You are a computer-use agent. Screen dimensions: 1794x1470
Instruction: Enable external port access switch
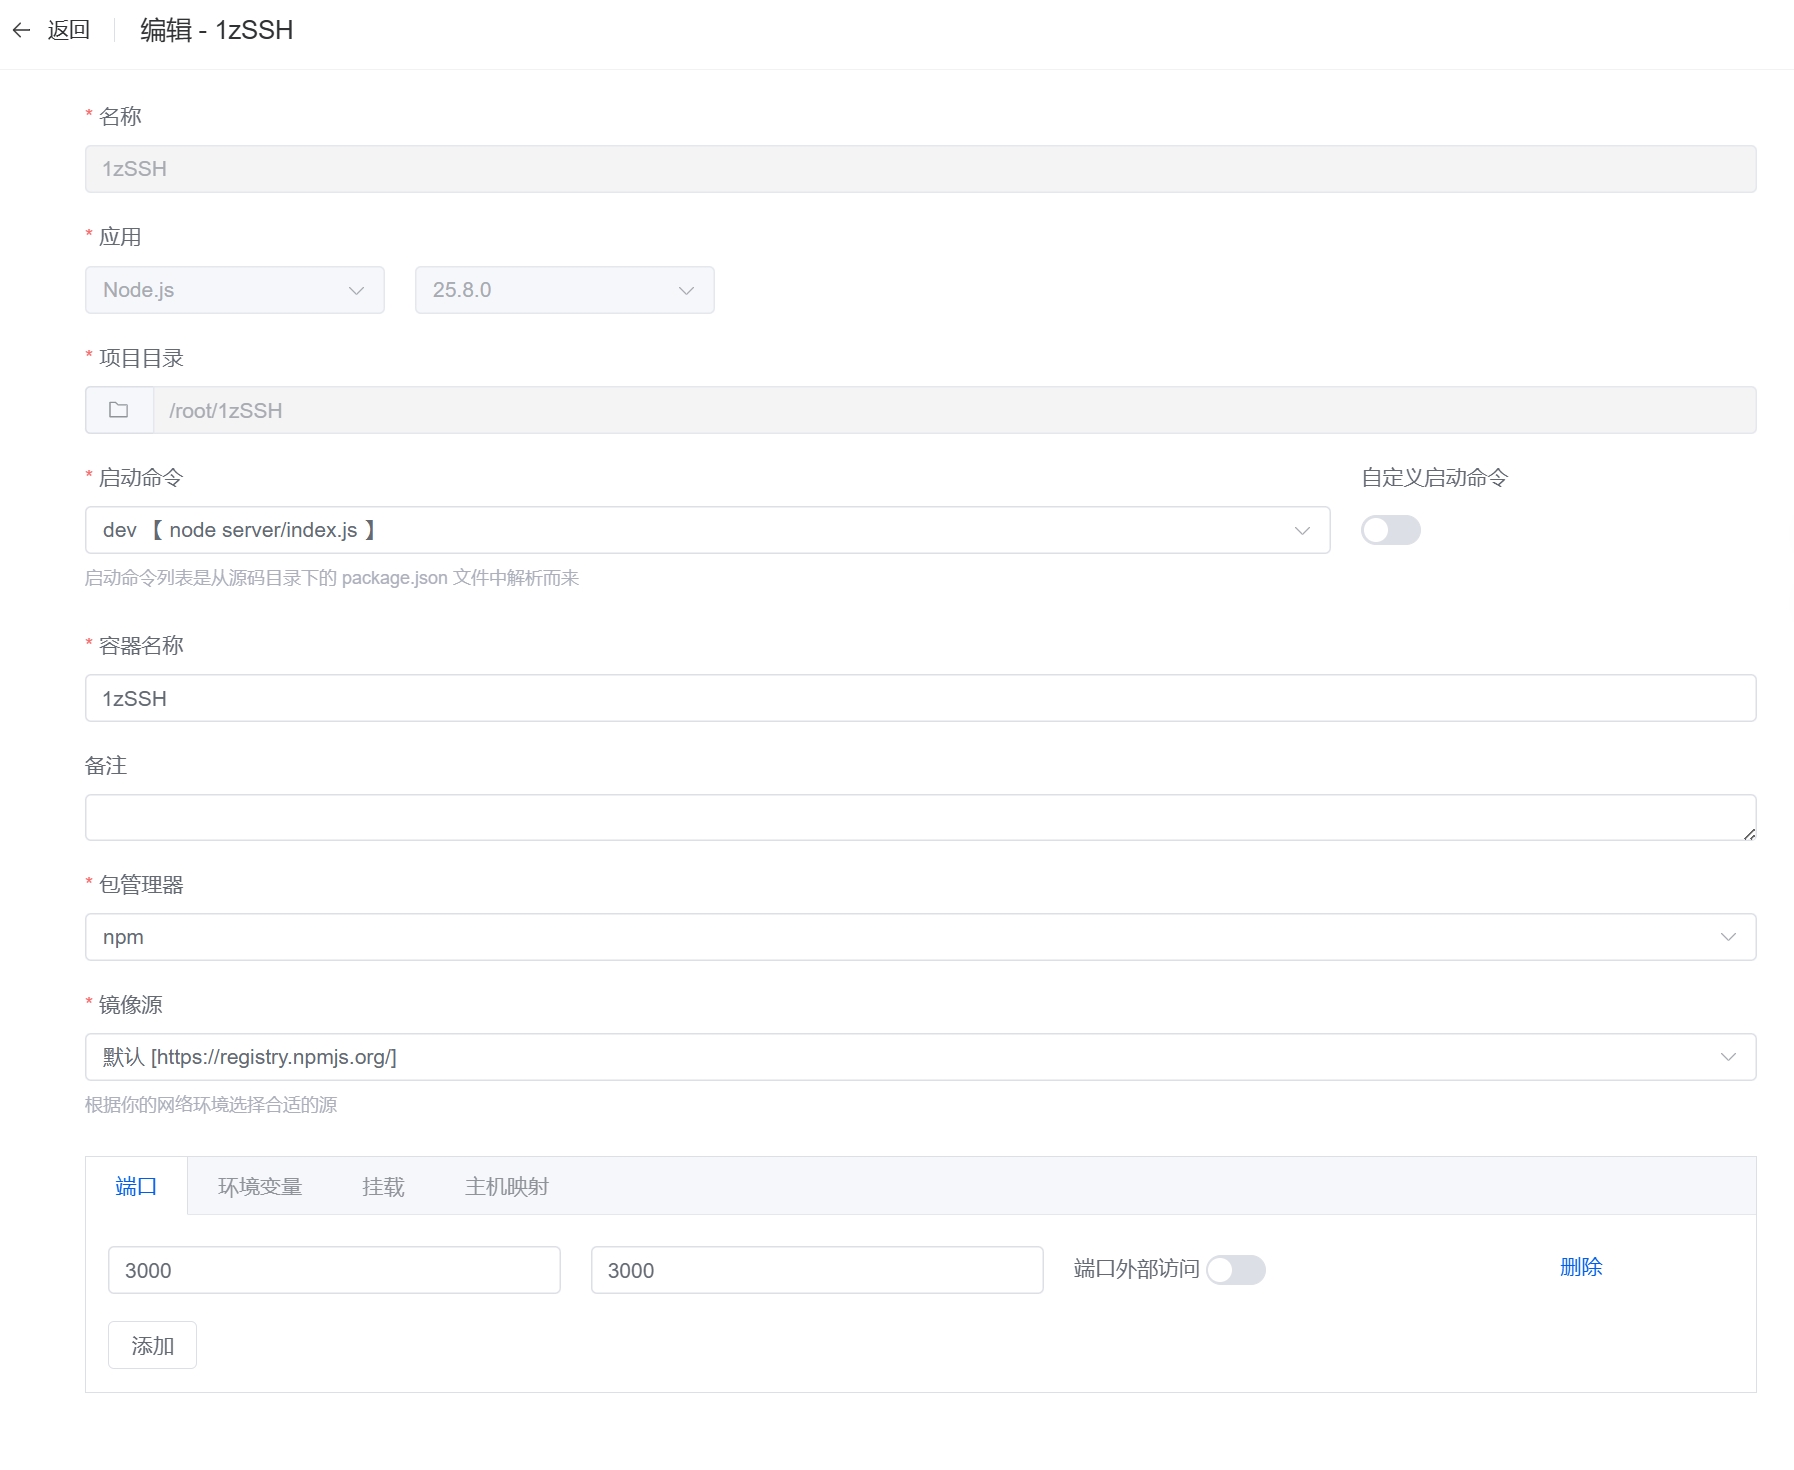pos(1235,1270)
